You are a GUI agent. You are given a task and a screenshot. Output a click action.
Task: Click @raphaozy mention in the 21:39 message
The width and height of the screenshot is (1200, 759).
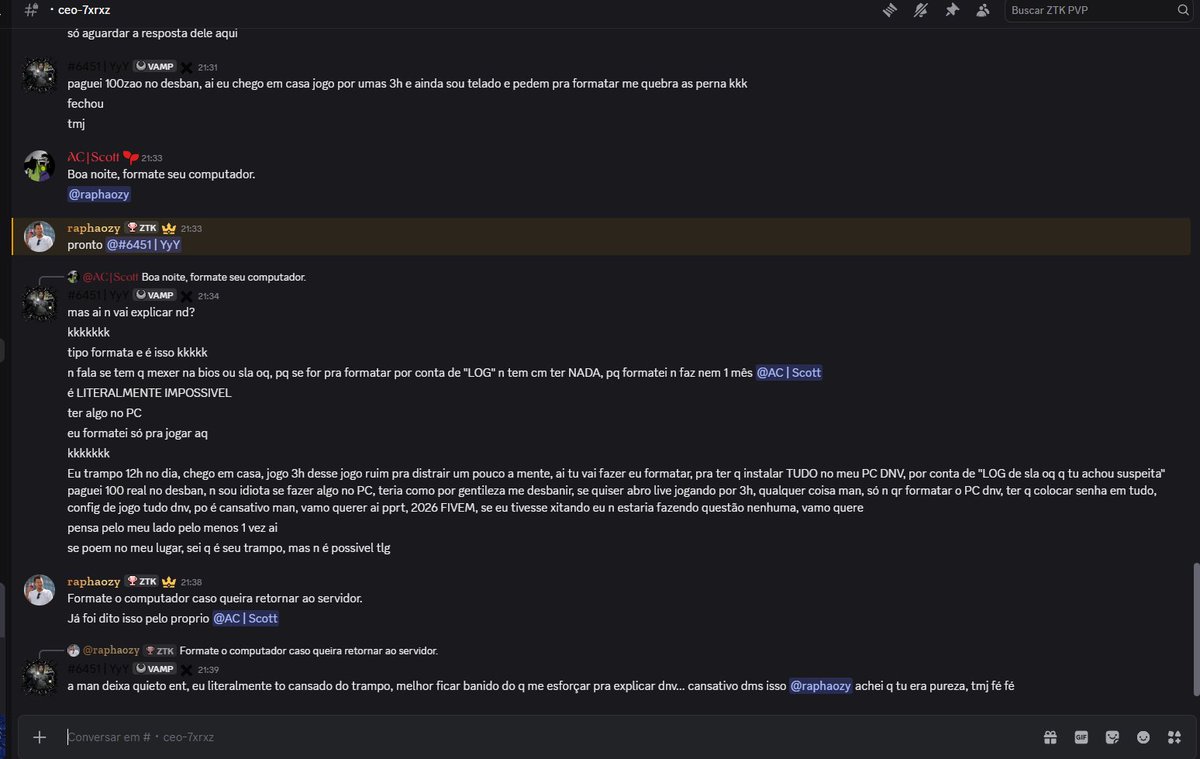point(821,686)
